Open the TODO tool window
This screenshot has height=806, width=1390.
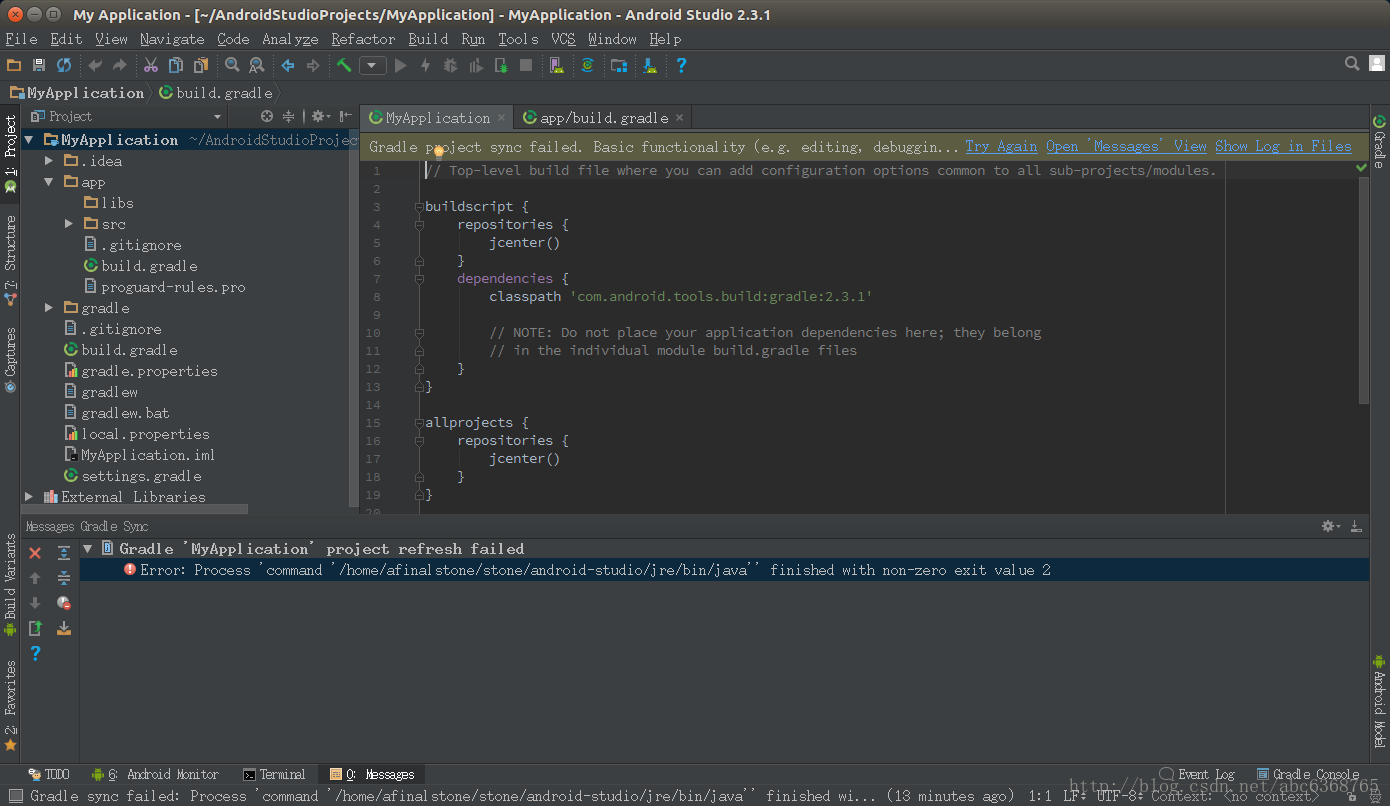coord(49,774)
